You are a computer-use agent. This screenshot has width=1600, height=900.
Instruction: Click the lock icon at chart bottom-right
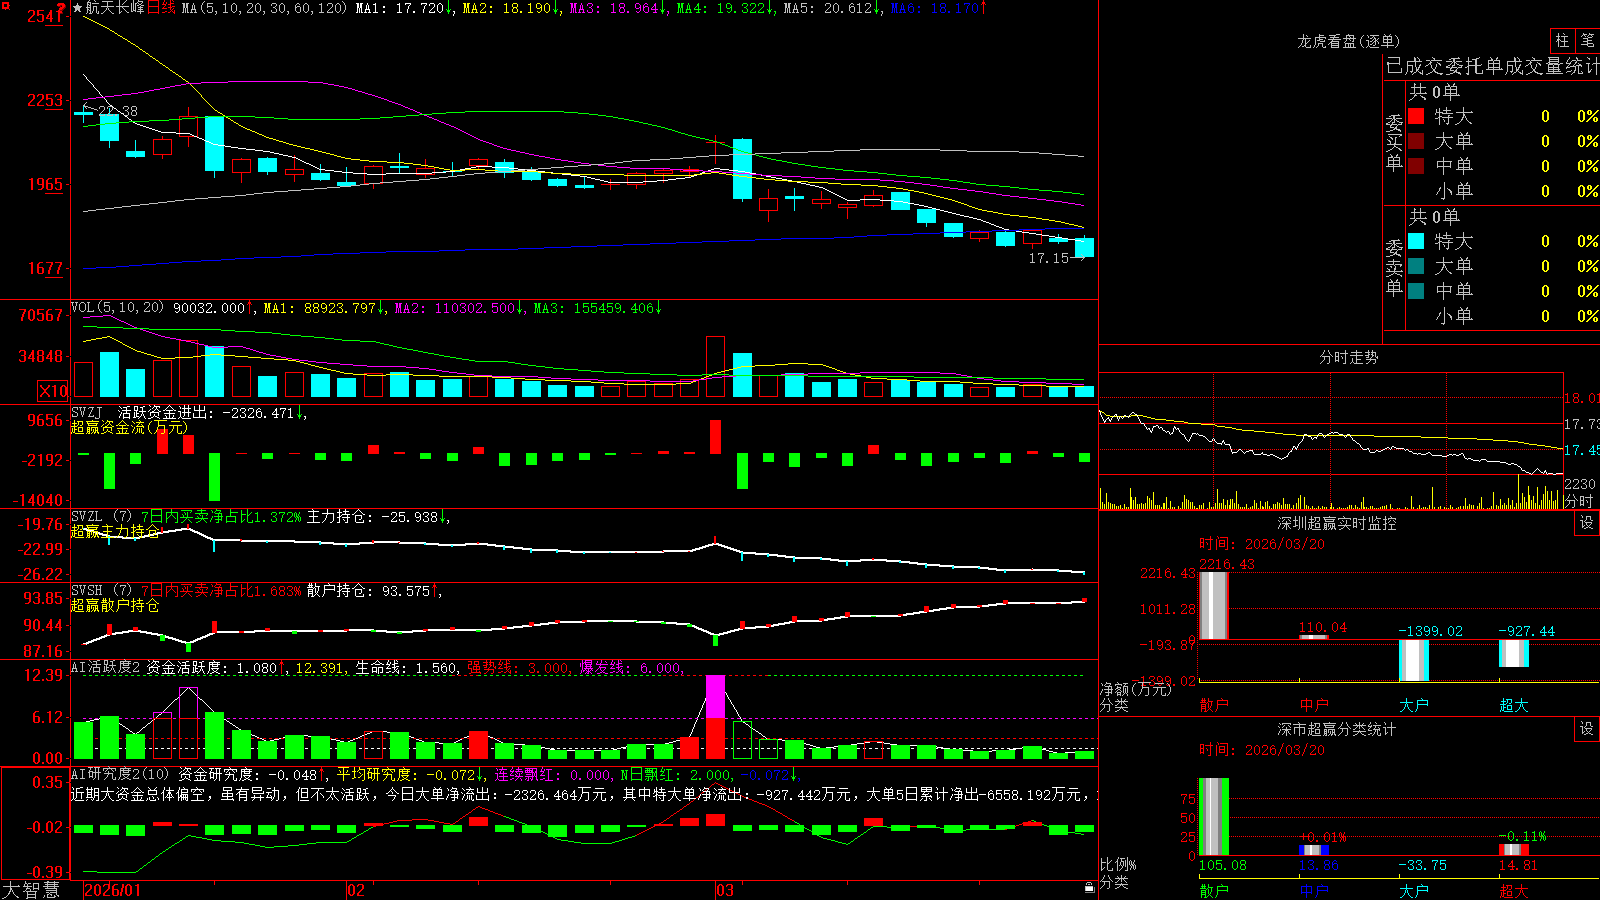point(1090,888)
